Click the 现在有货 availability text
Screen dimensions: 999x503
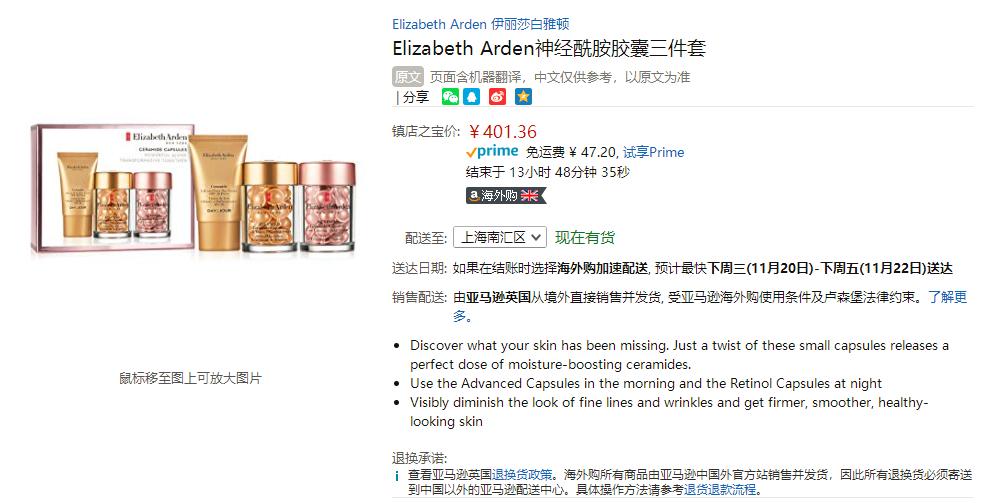coord(585,238)
